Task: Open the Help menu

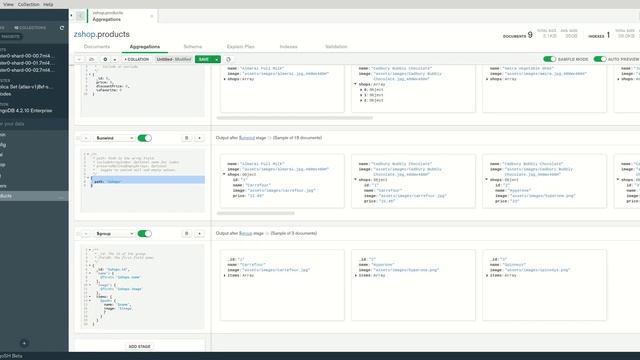Action: tap(48, 4)
